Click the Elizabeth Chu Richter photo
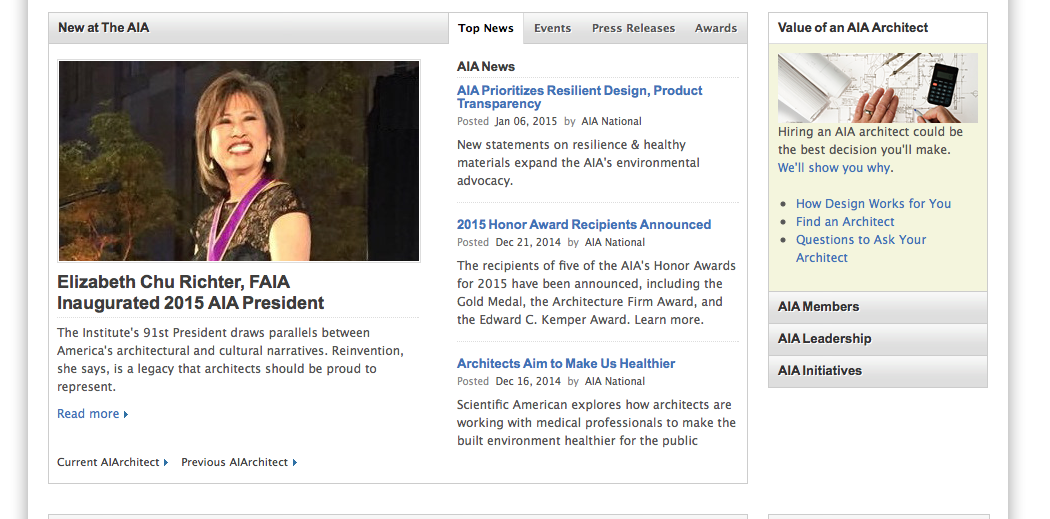Viewport: 1050px width, 519px height. tap(238, 160)
